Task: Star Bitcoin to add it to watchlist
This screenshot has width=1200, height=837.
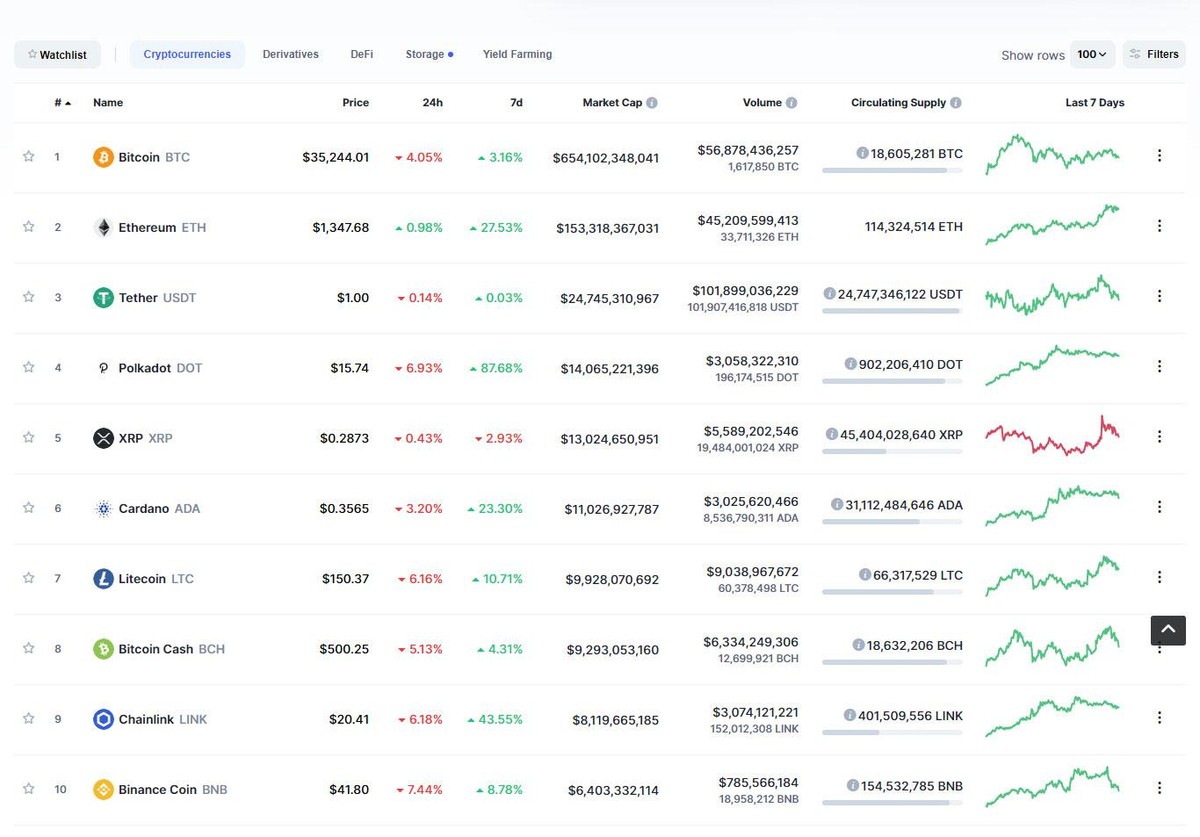Action: pyautogui.click(x=28, y=157)
